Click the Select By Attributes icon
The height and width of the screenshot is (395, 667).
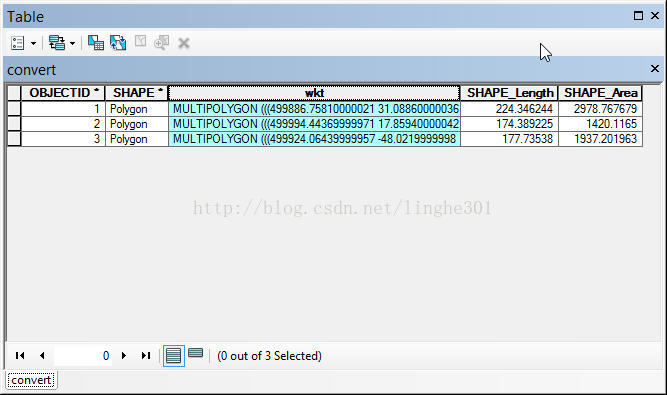click(96, 43)
